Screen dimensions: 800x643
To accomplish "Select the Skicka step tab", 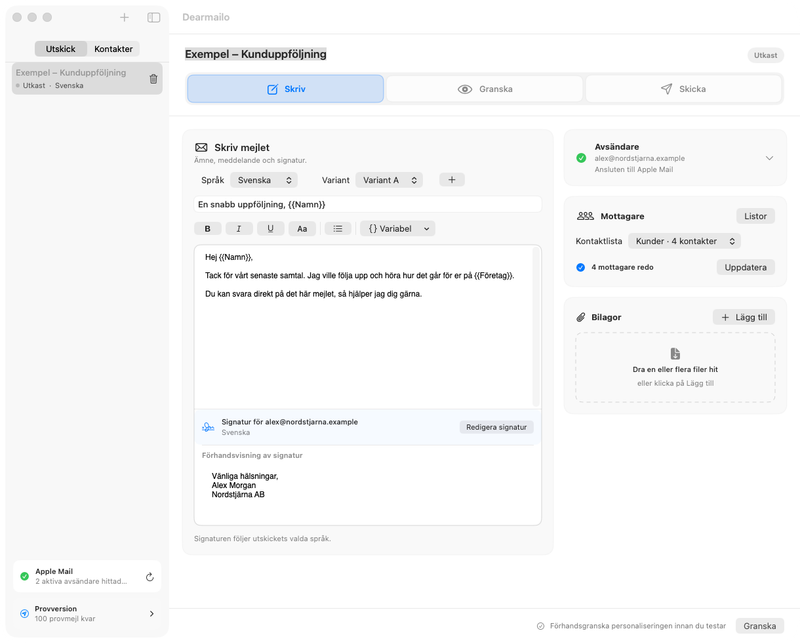I will [x=684, y=89].
